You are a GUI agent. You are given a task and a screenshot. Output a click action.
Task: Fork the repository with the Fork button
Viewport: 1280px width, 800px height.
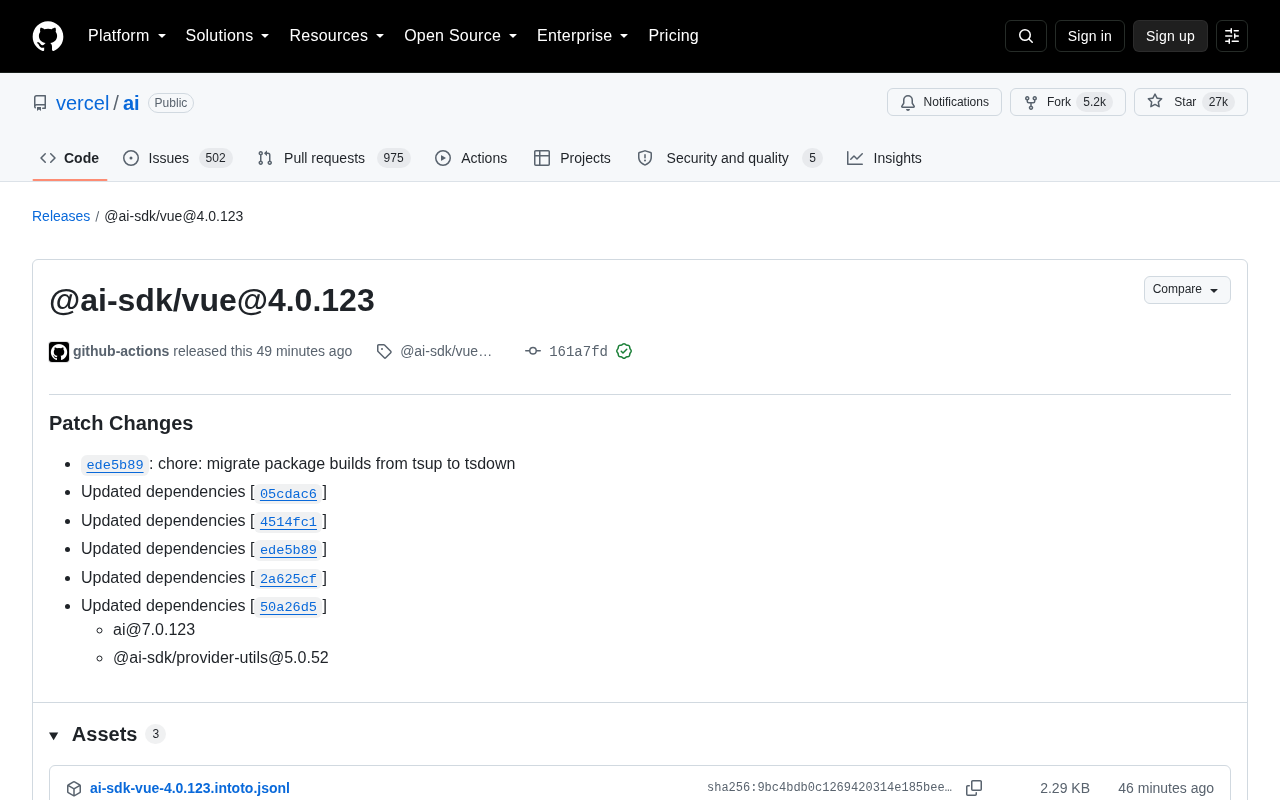pyautogui.click(x=1068, y=102)
